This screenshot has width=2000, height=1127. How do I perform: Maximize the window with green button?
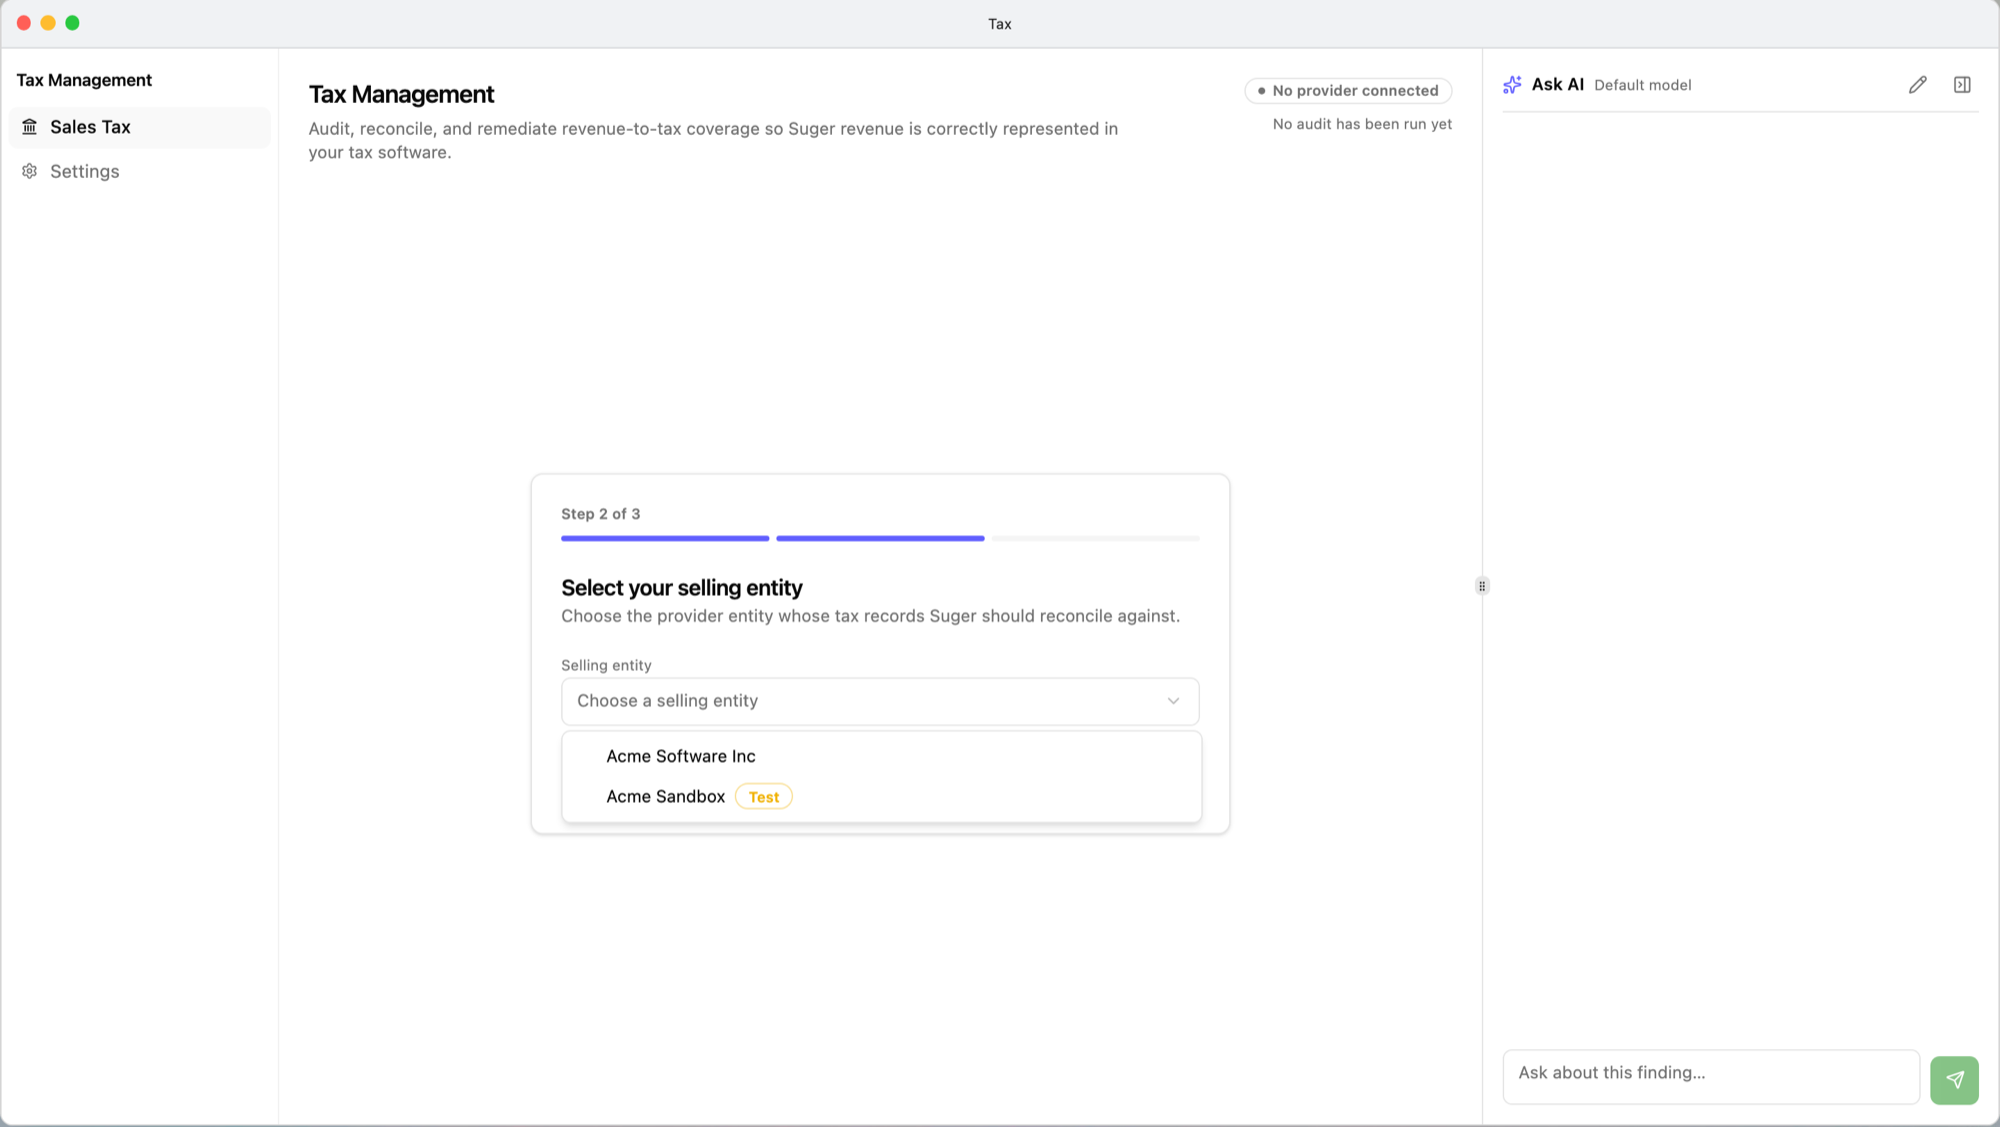(72, 23)
